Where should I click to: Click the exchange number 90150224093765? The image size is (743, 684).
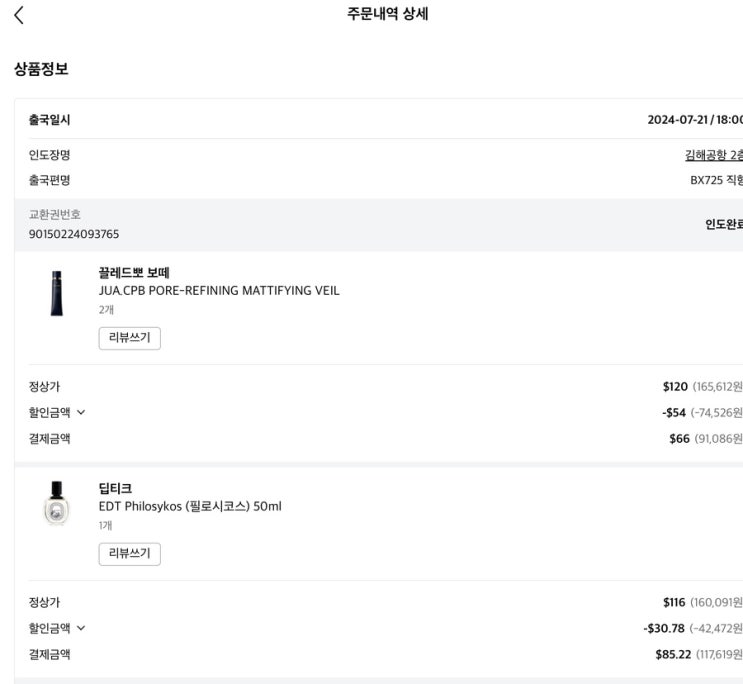coord(74,234)
